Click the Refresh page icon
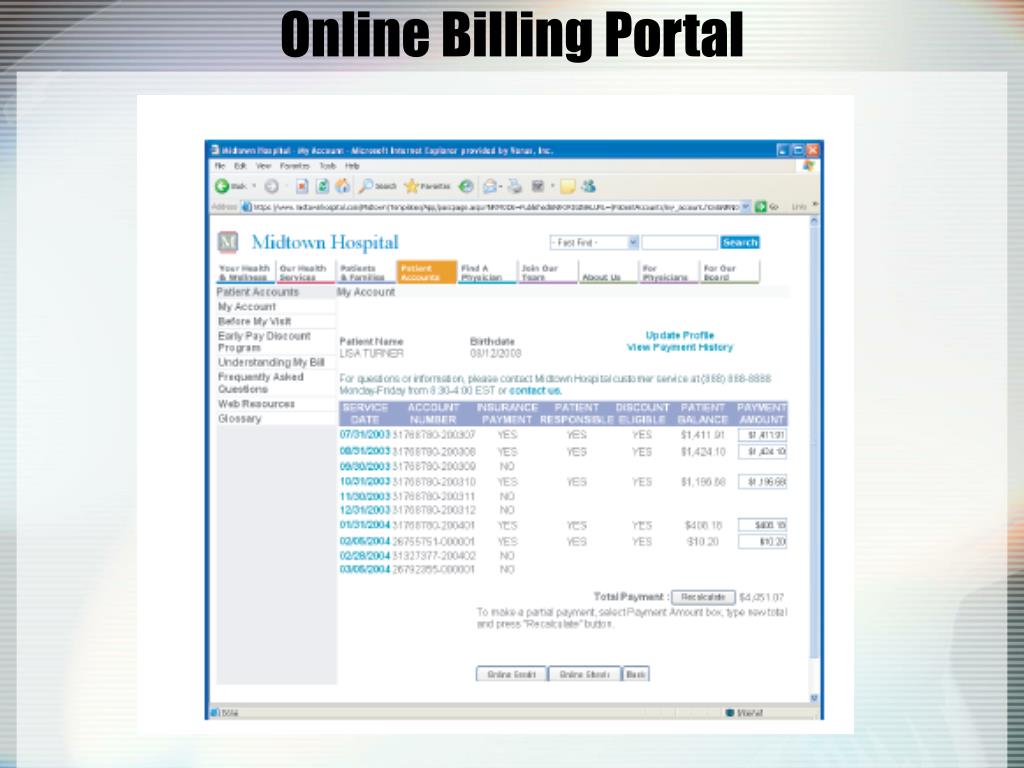The width and height of the screenshot is (1024, 768). pyautogui.click(x=322, y=187)
